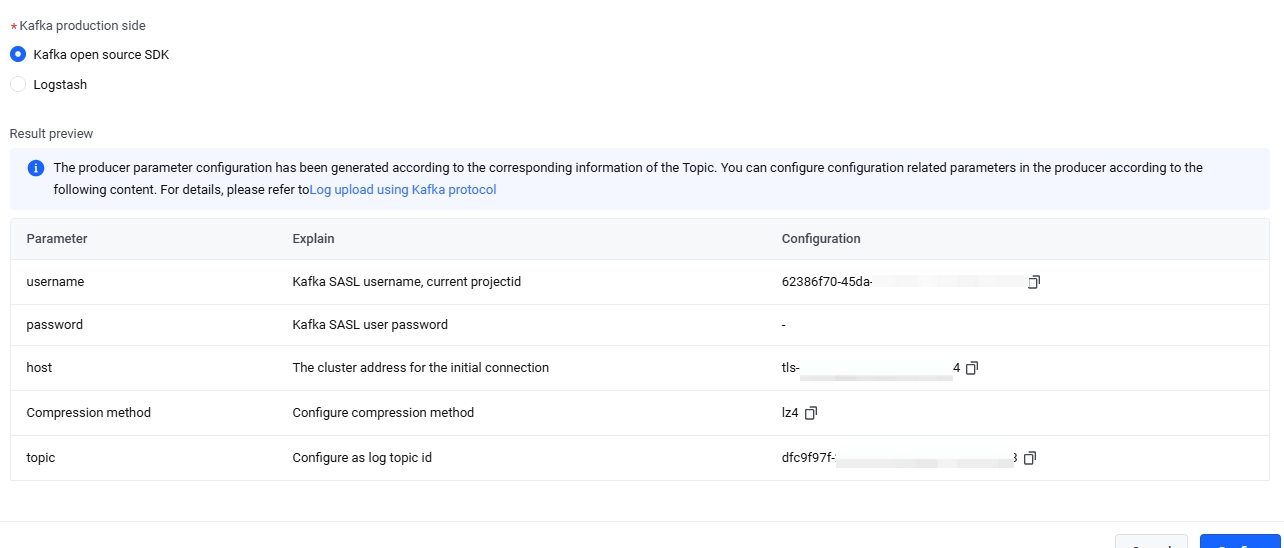Click the Explain column header
This screenshot has height=548, width=1284.
coord(313,239)
